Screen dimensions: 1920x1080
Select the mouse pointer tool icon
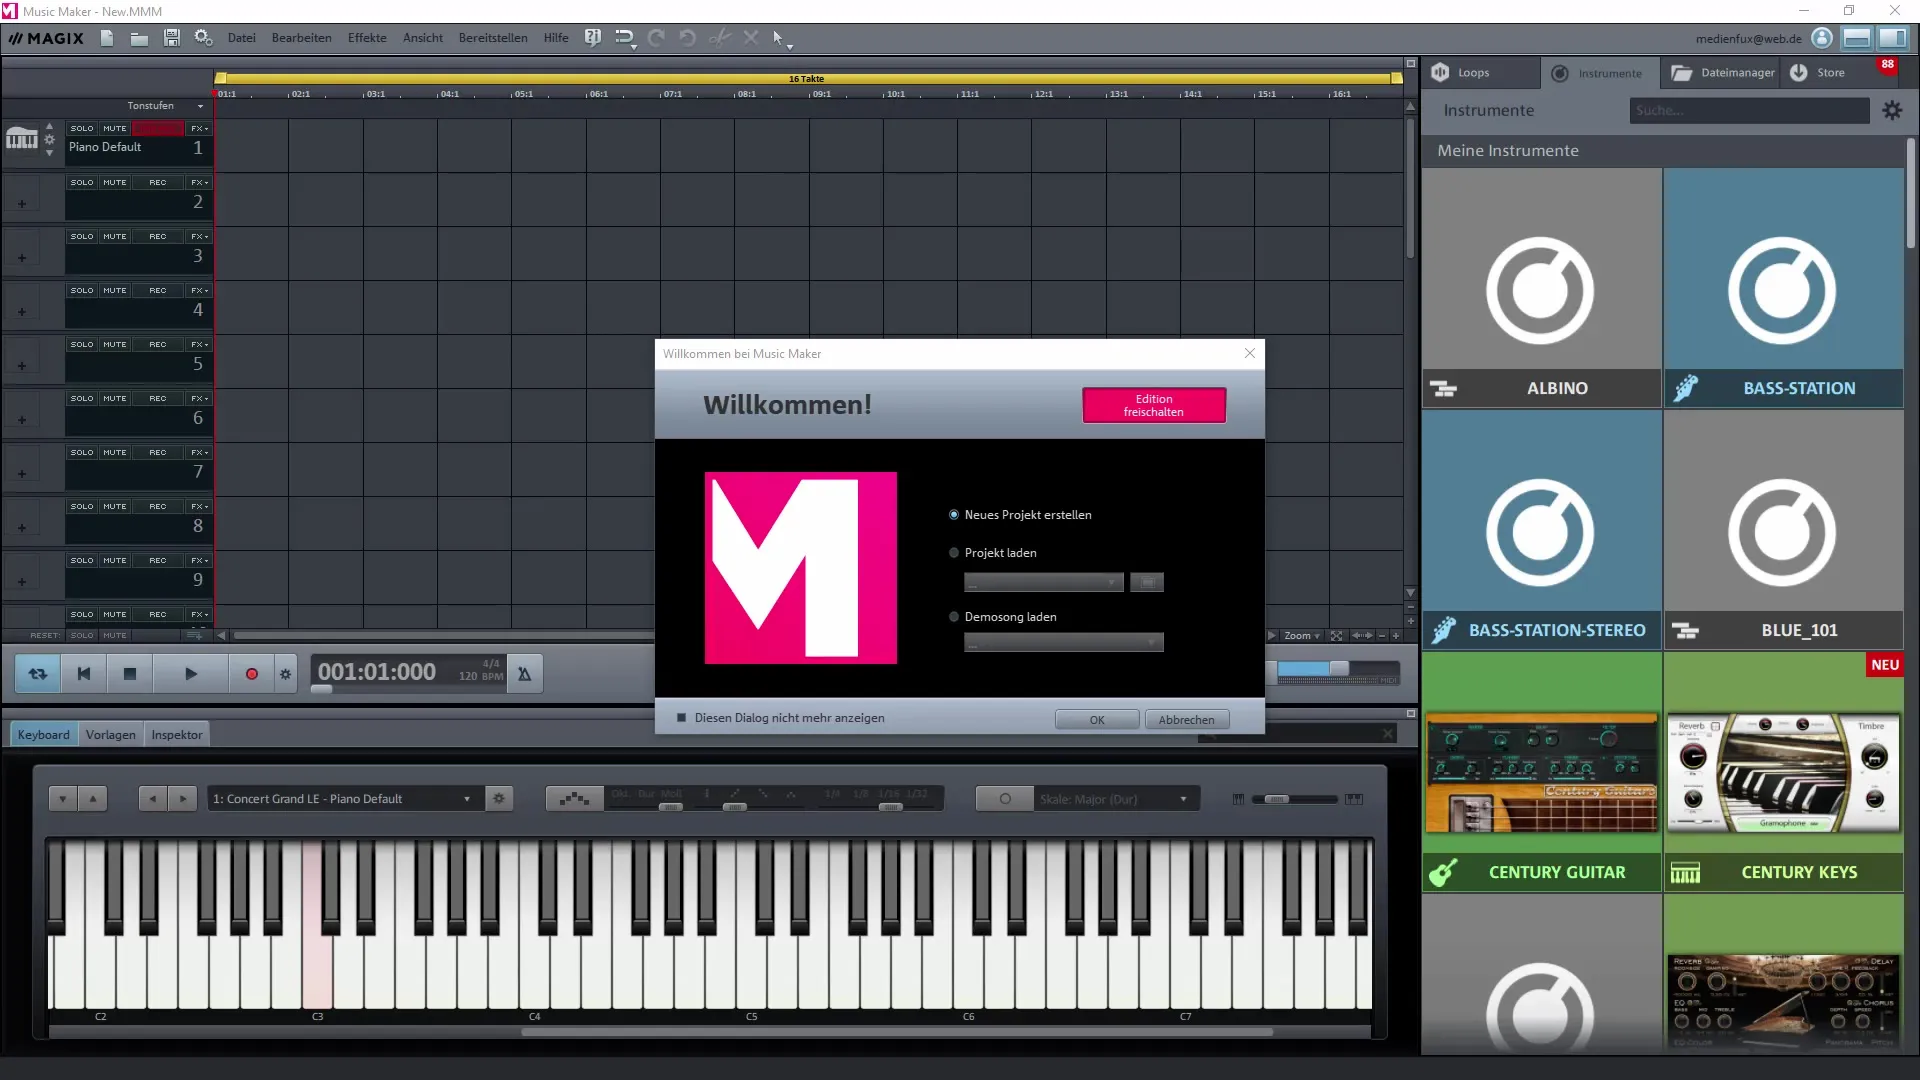tap(779, 38)
